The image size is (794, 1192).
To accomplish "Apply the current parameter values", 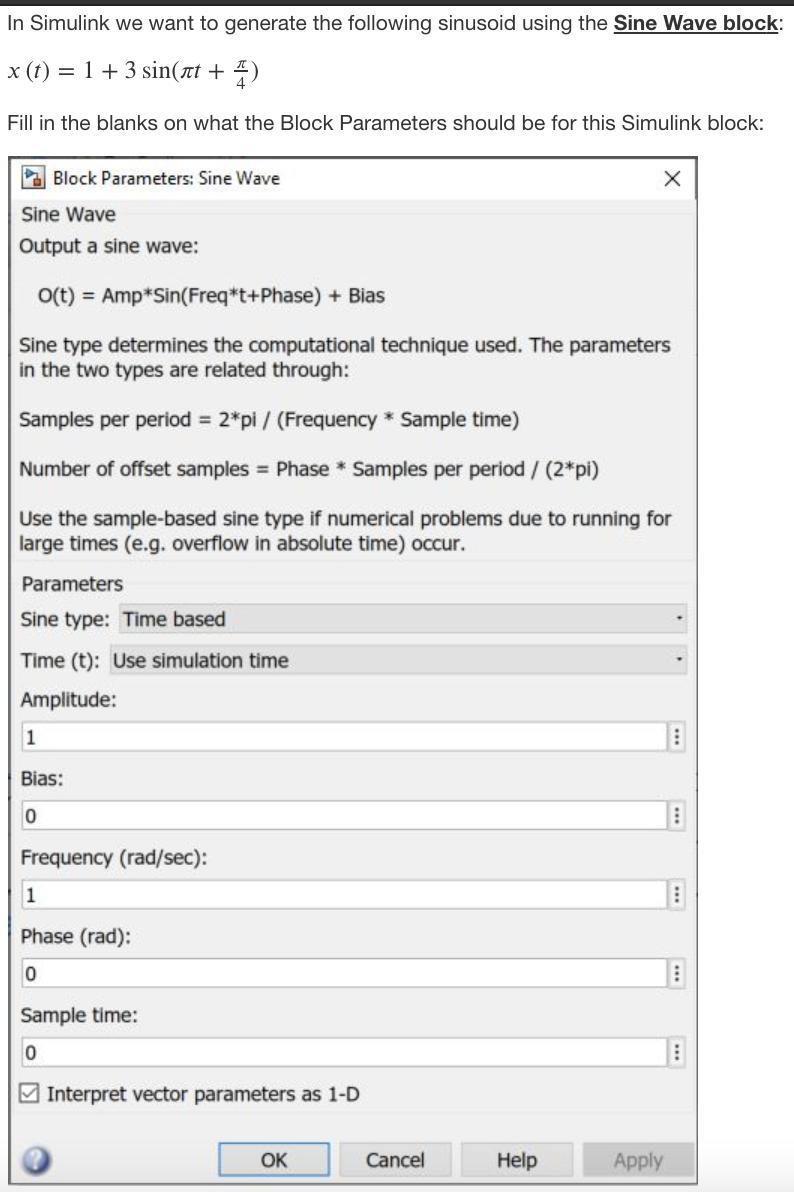I will click(x=638, y=1159).
